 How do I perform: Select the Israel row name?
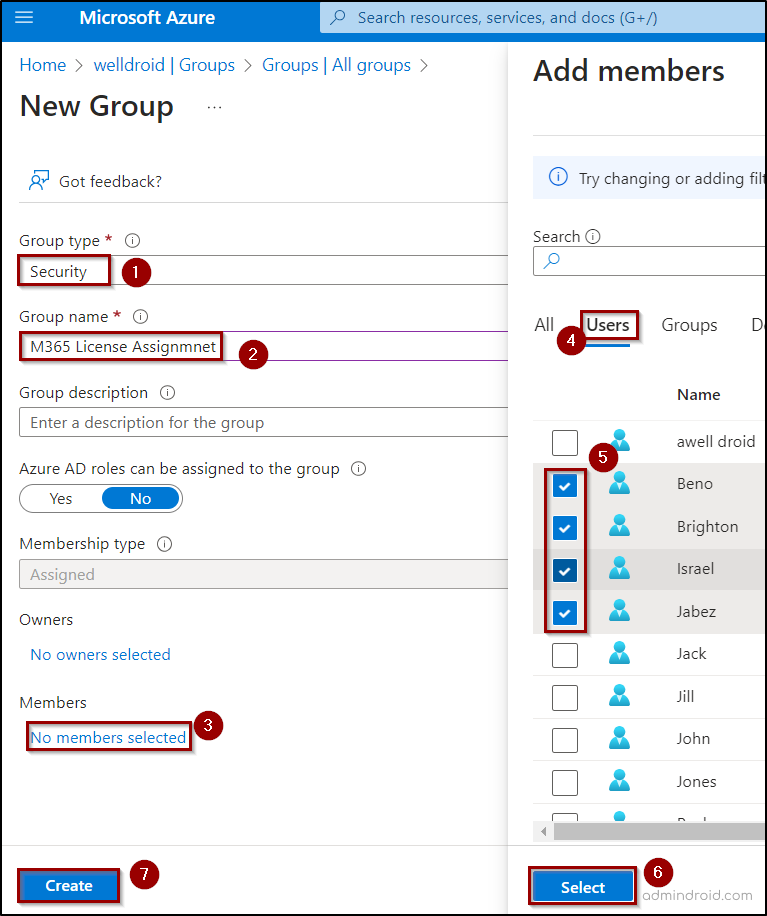[x=695, y=568]
